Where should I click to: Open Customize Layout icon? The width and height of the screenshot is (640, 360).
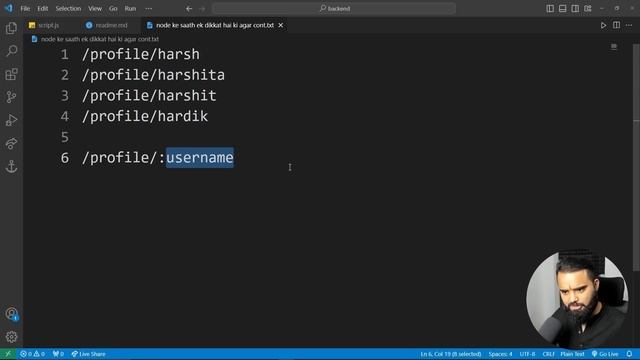click(588, 9)
